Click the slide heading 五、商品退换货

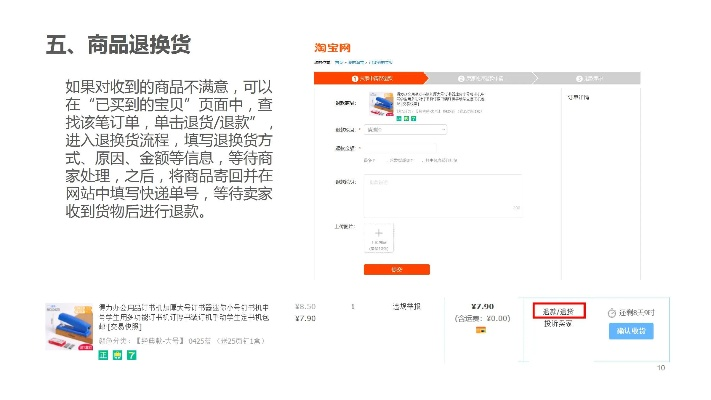pos(118,44)
